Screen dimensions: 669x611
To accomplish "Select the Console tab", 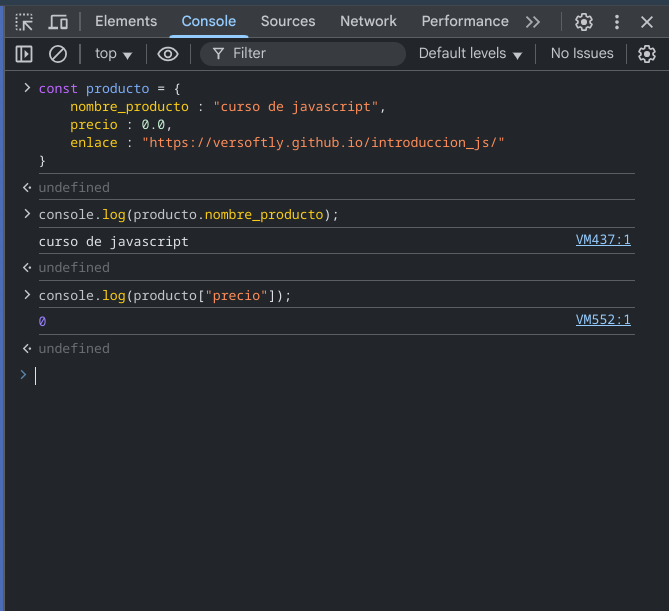I will point(209,21).
